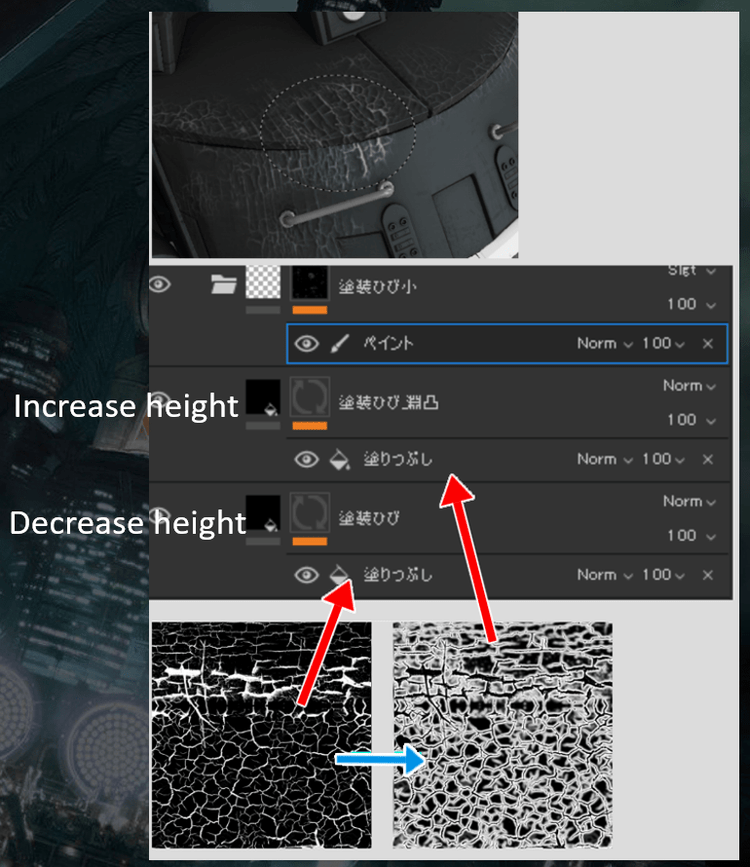This screenshot has width=750, height=867.
Task: Click the black-and-white crack mask image
Action: 262,735
